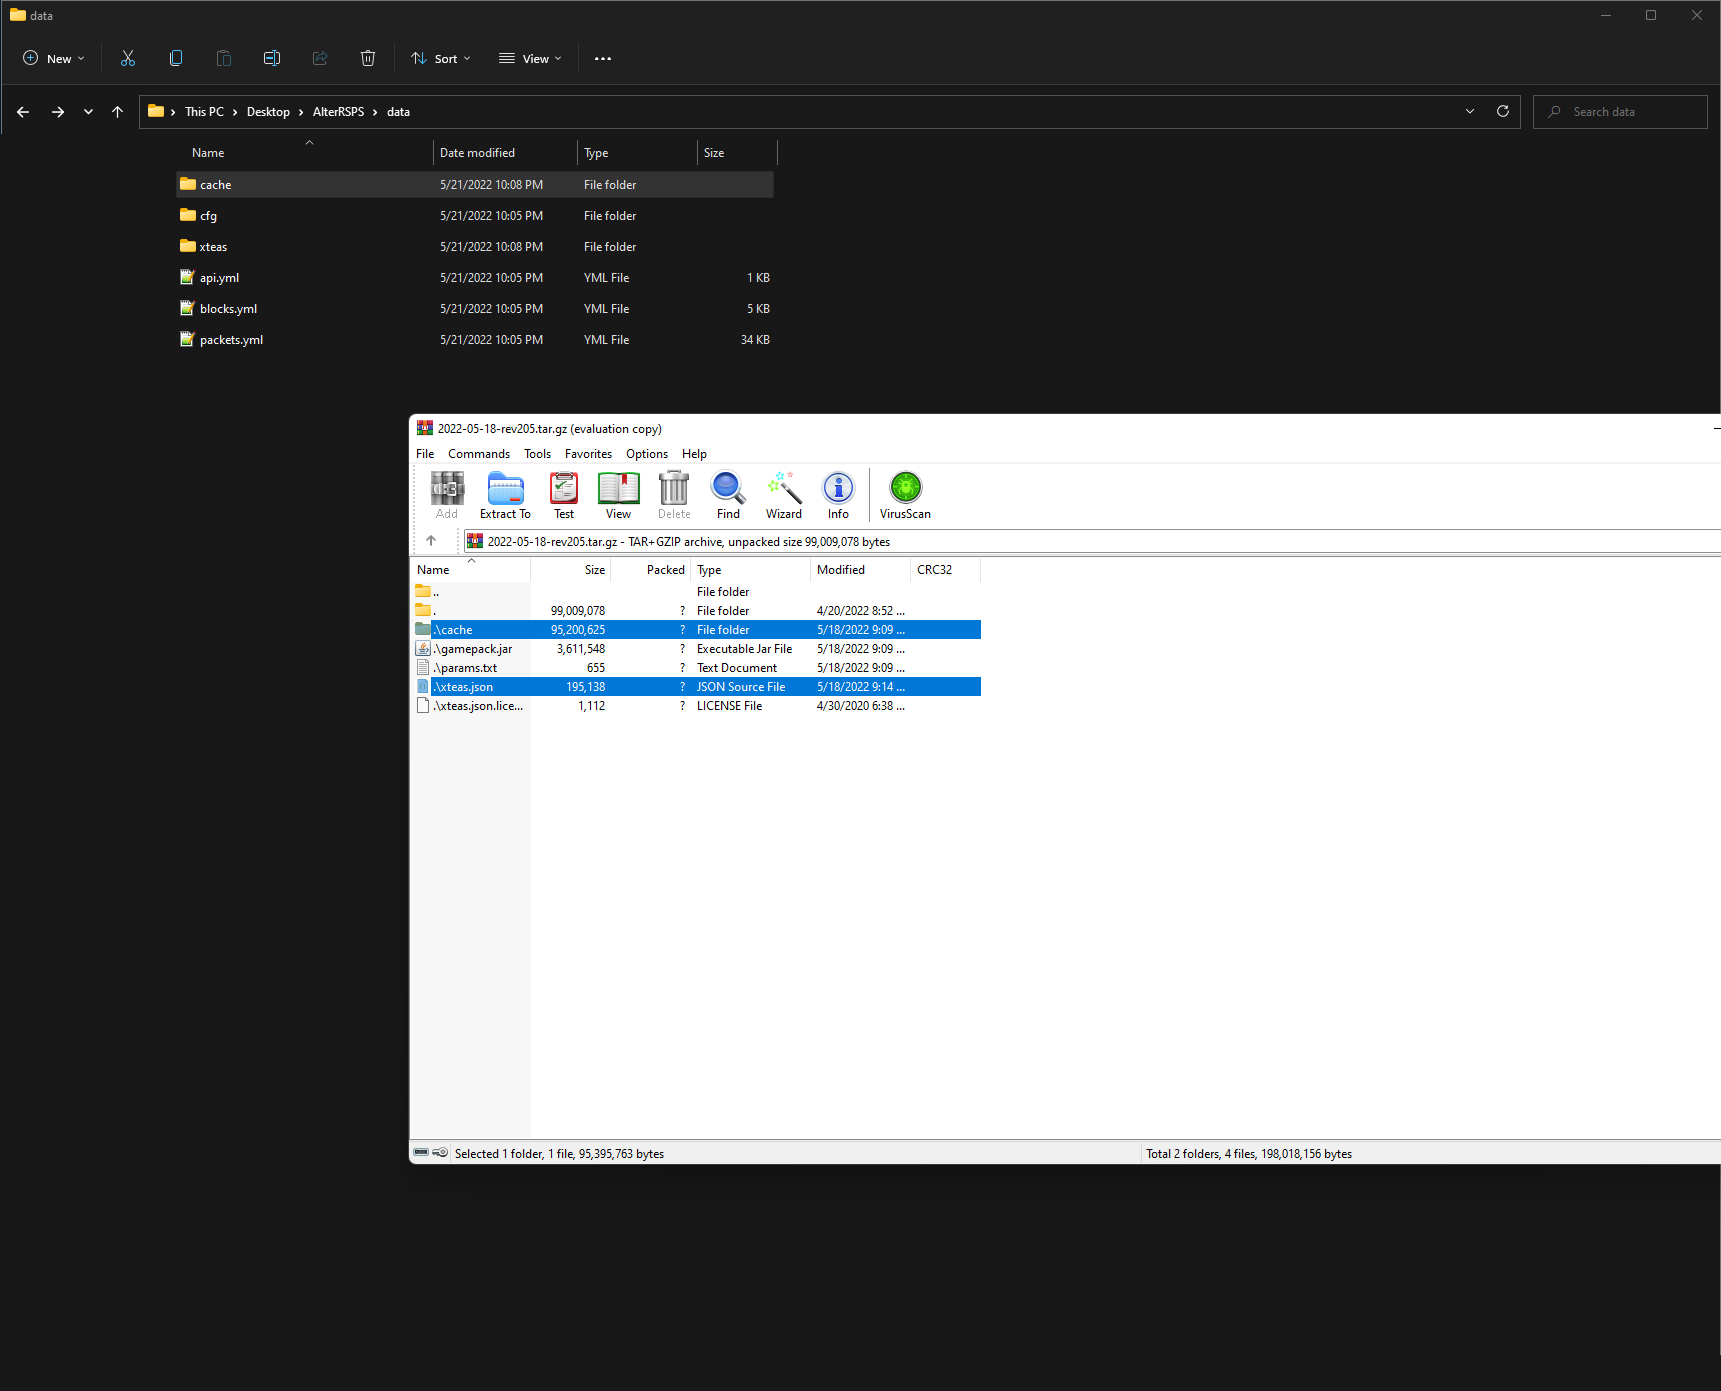Sort Explorer list by Name column
This screenshot has width=1721, height=1391.
305,153
